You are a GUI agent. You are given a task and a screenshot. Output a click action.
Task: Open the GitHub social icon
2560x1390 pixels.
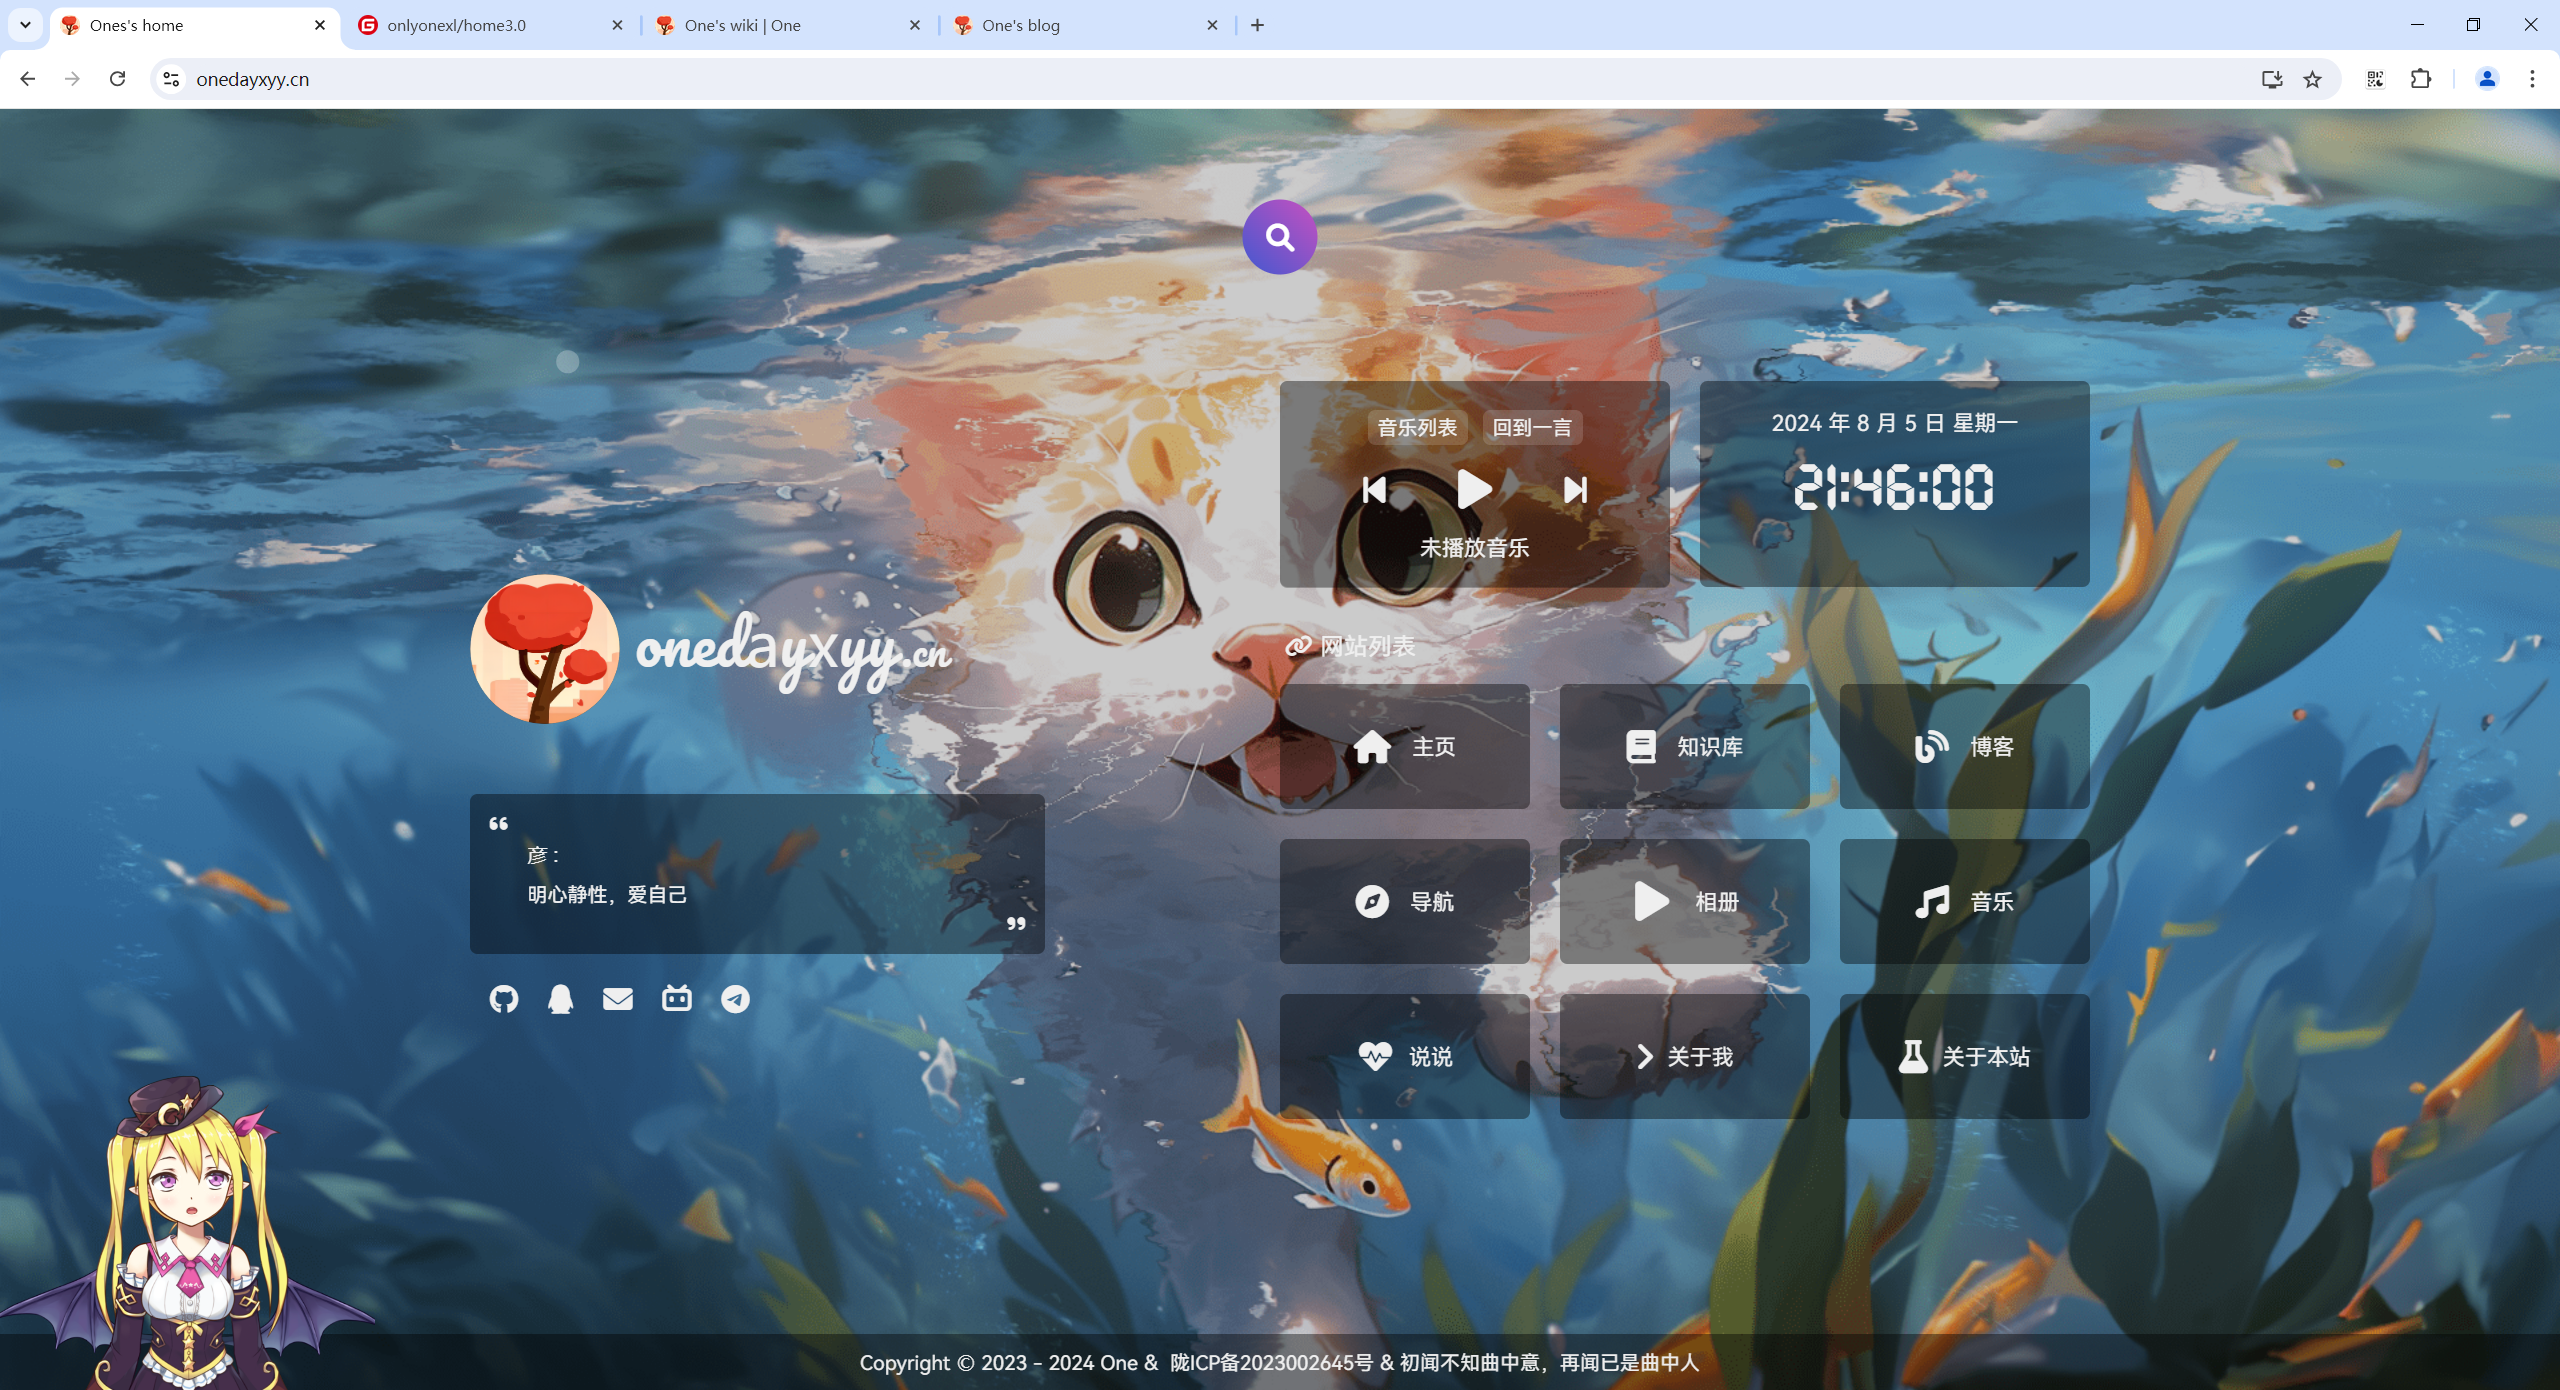tap(504, 999)
